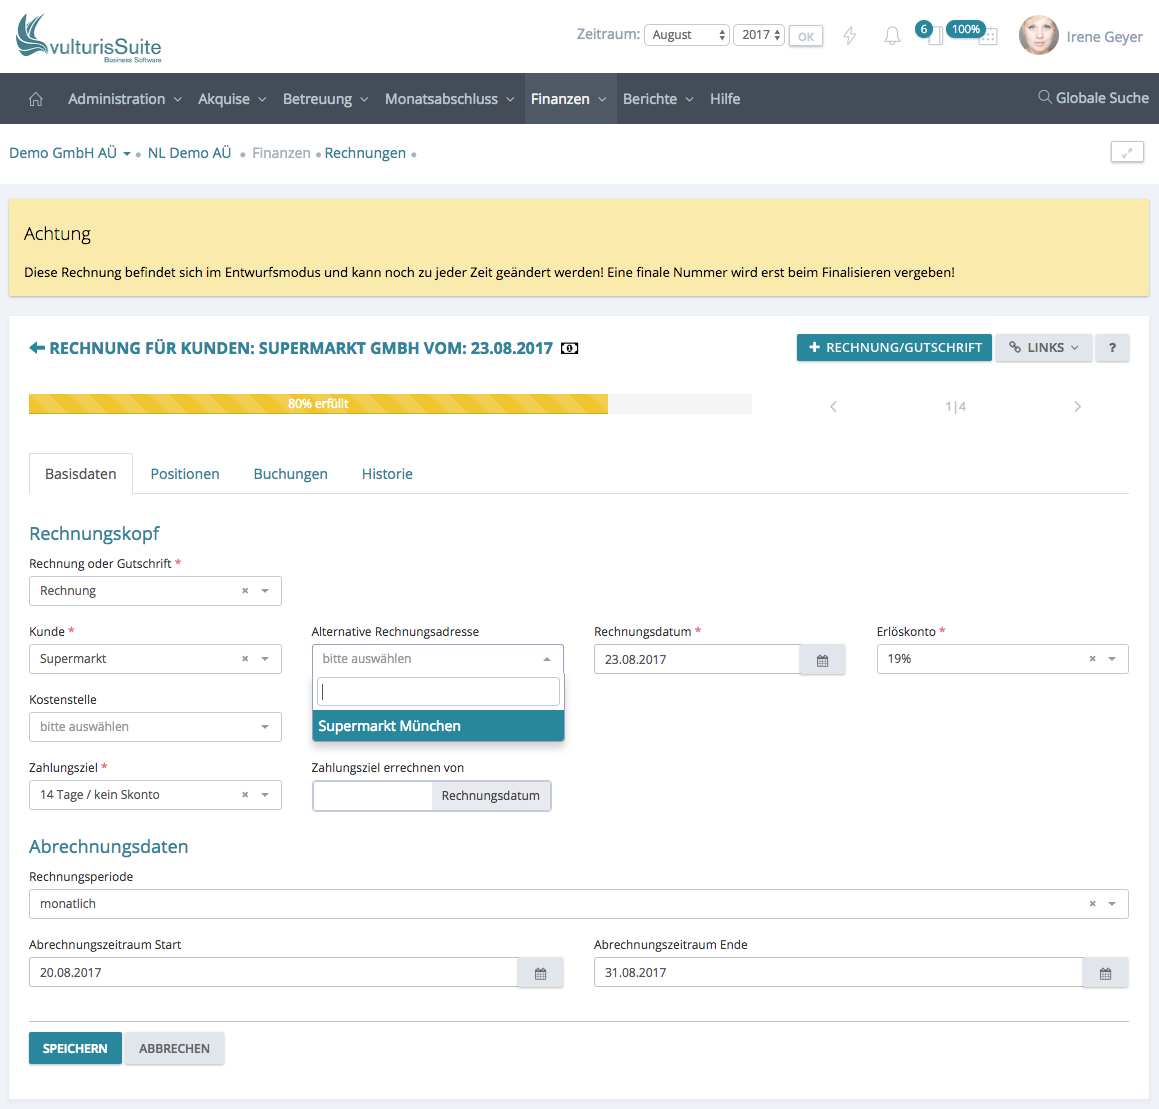Viewport: 1159px width, 1109px height.
Task: Open the Zahlungsziel dropdown
Action: 264,795
